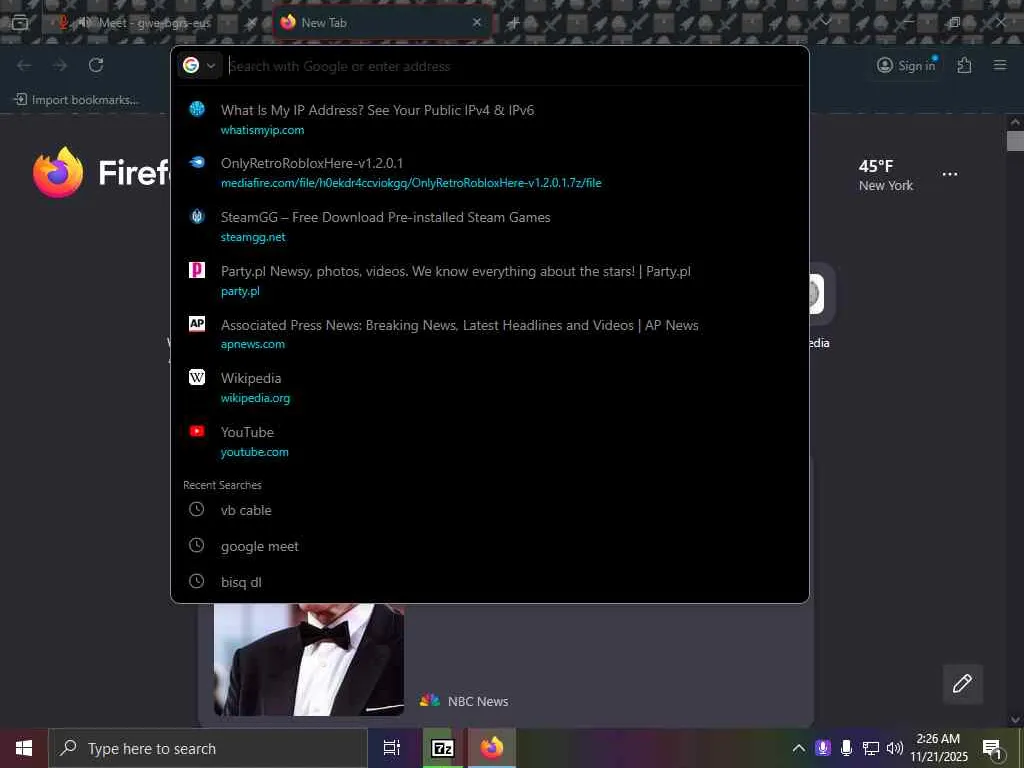Open the tuxedo news story thumbnail
This screenshot has width=1024, height=768.
[309, 660]
